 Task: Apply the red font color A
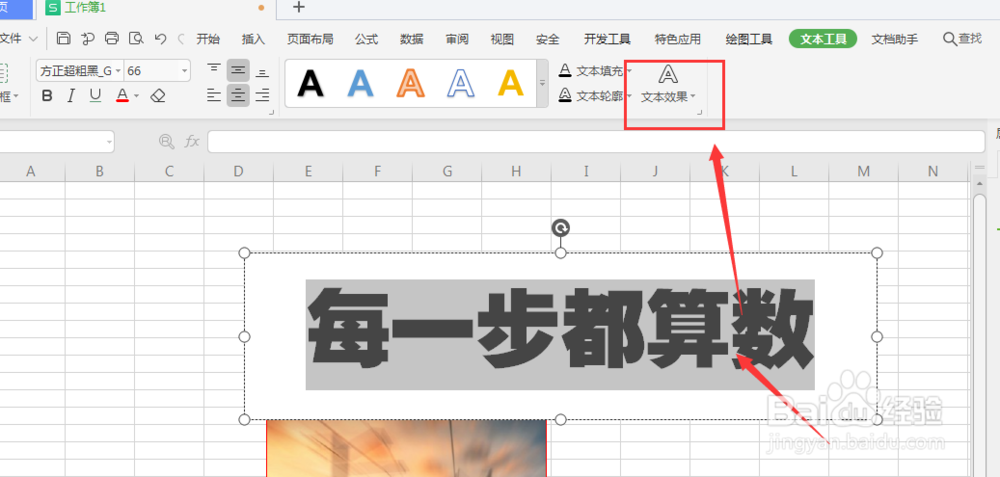(x=122, y=96)
